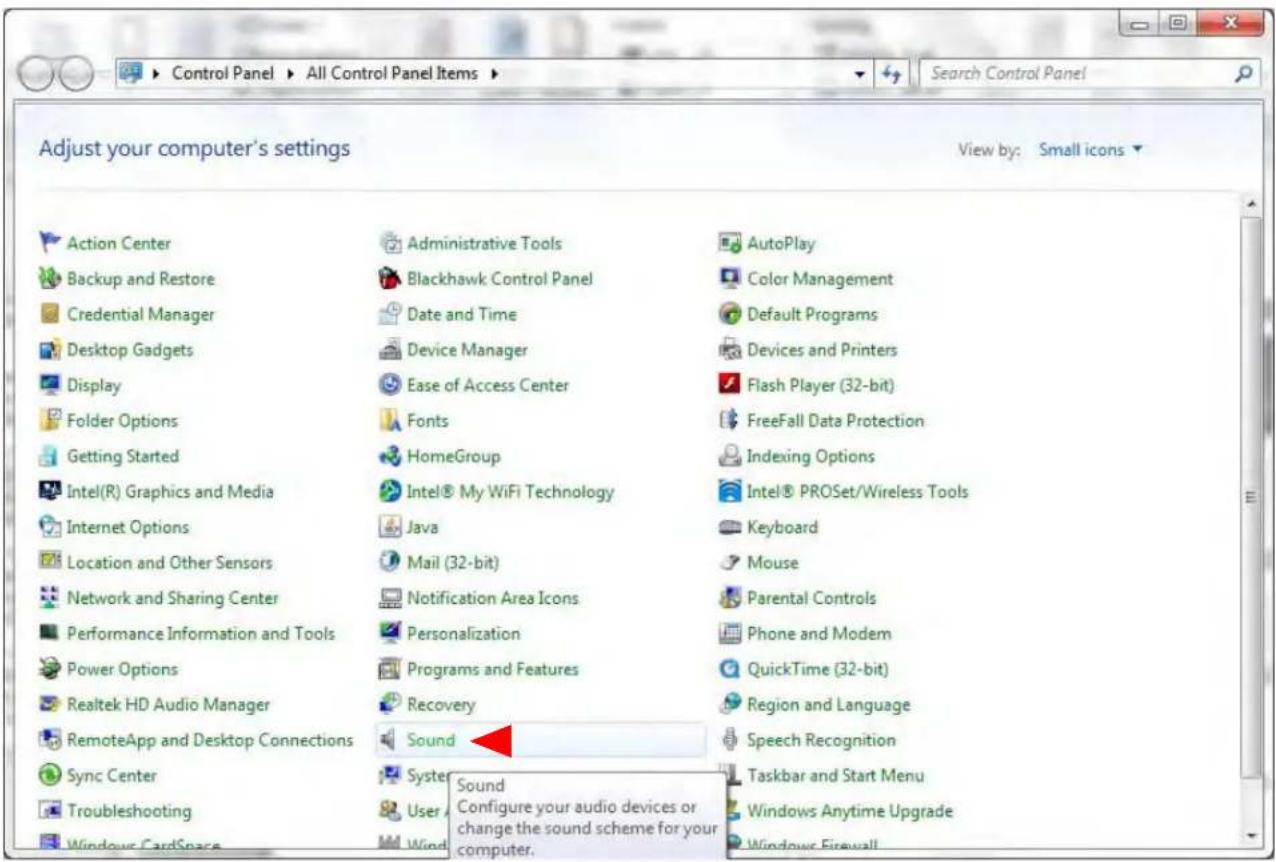Open the Speech Recognition microphone icon
Viewport: 1276px width, 862px height.
point(729,741)
